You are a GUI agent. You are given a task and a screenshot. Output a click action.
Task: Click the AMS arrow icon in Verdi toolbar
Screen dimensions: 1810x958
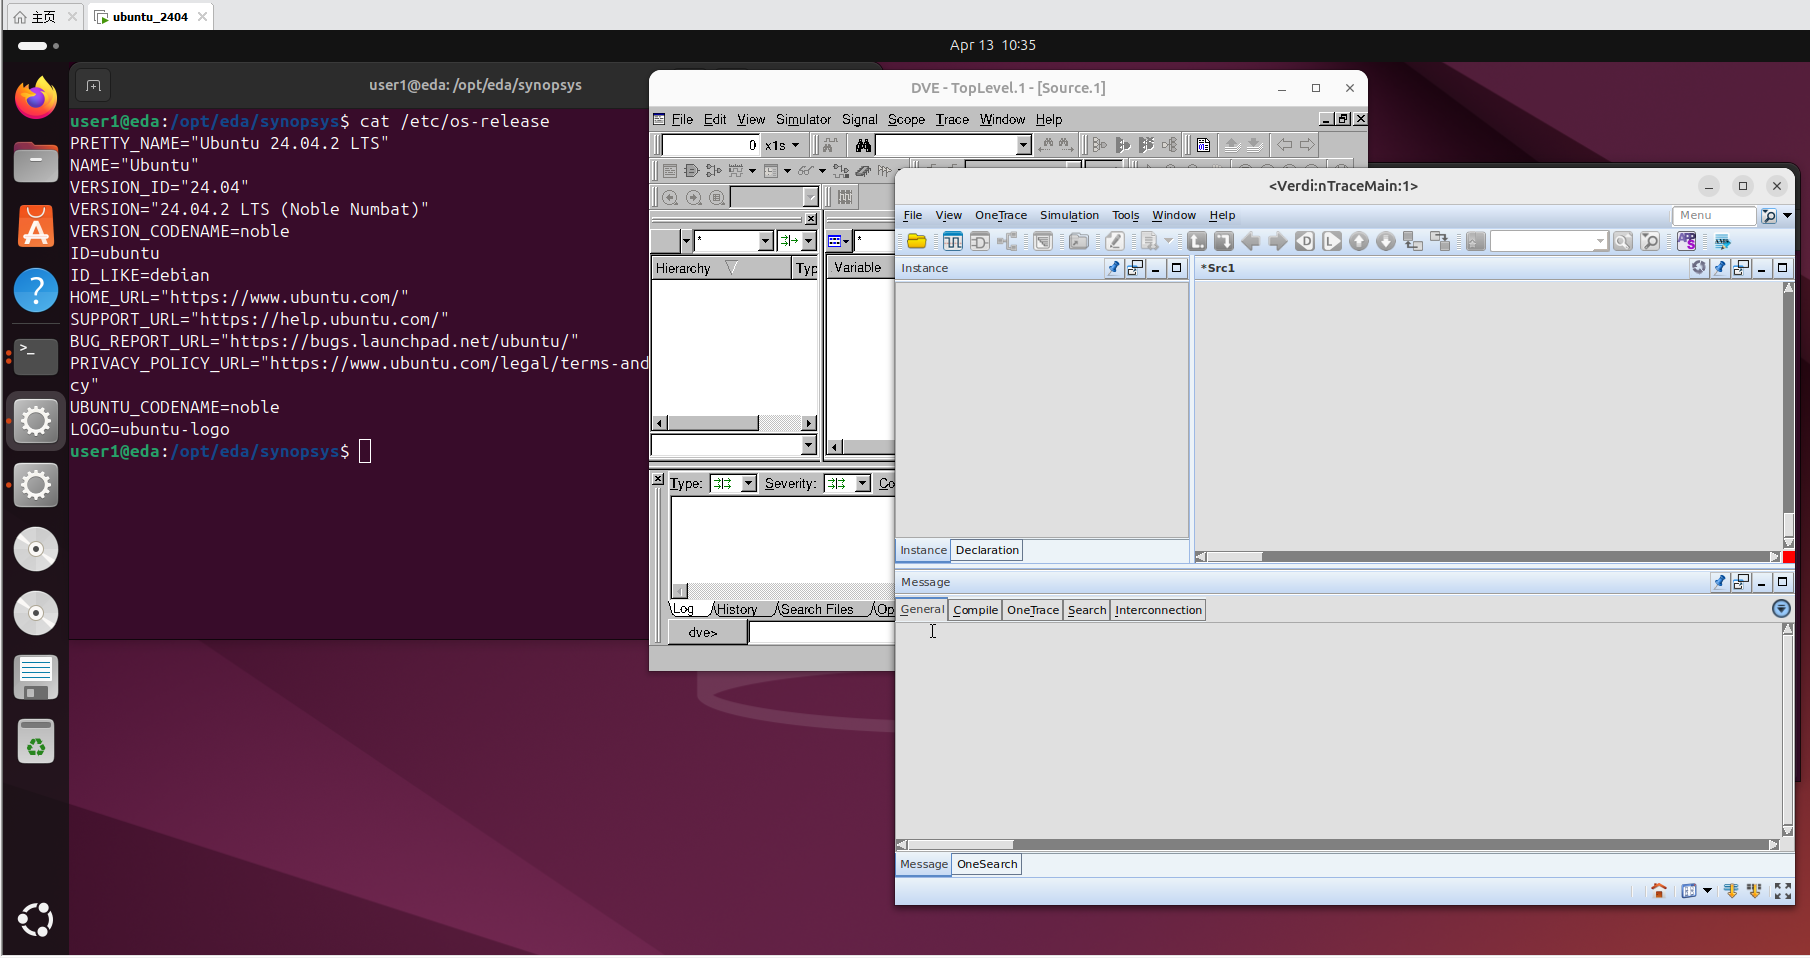(x=1722, y=241)
